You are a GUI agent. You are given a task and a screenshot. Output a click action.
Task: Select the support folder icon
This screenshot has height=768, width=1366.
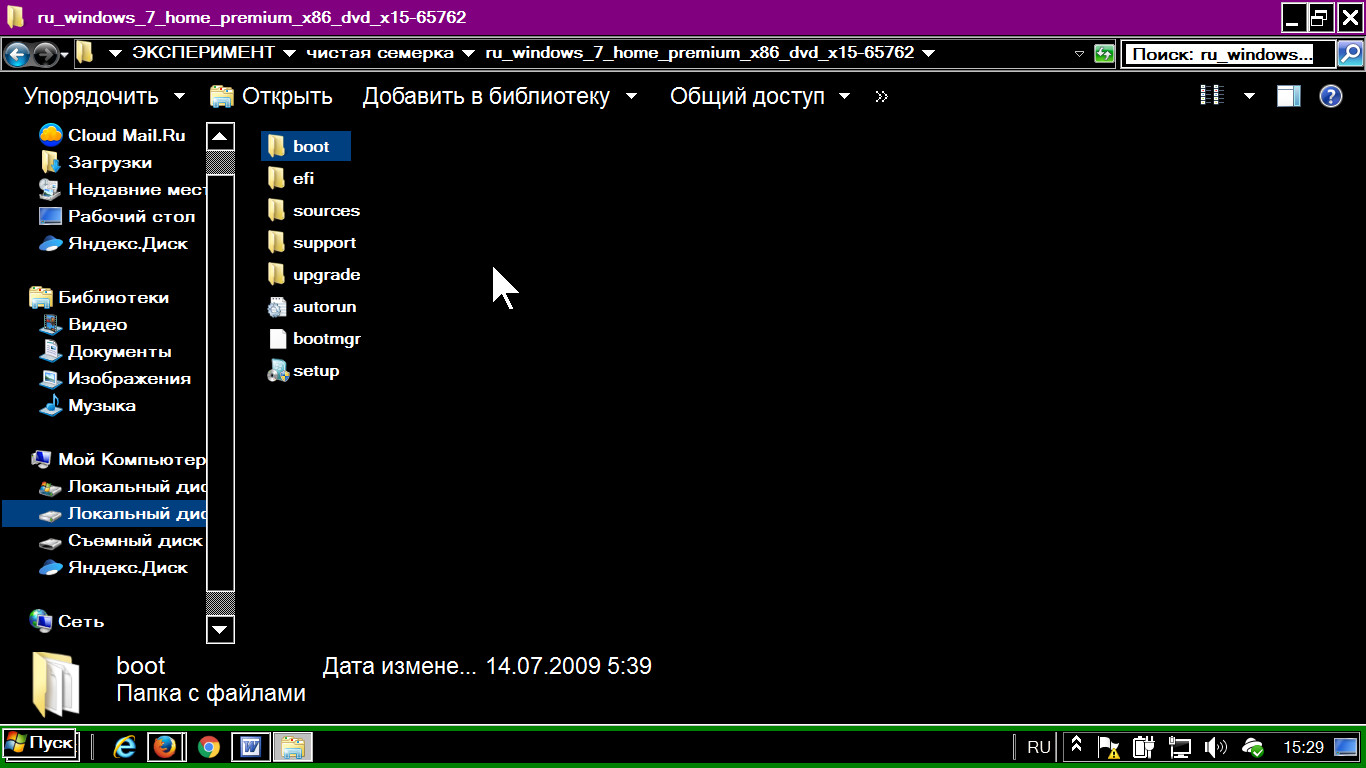click(277, 243)
